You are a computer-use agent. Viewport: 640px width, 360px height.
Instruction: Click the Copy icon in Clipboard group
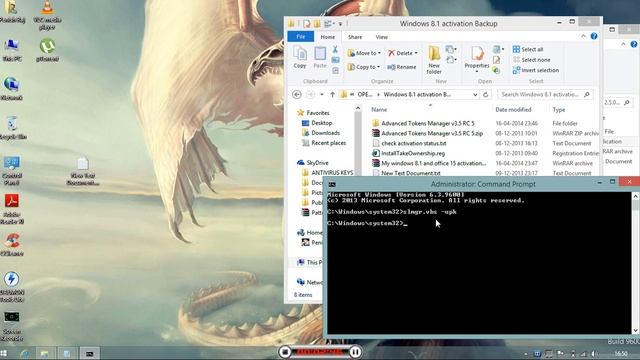coord(300,57)
